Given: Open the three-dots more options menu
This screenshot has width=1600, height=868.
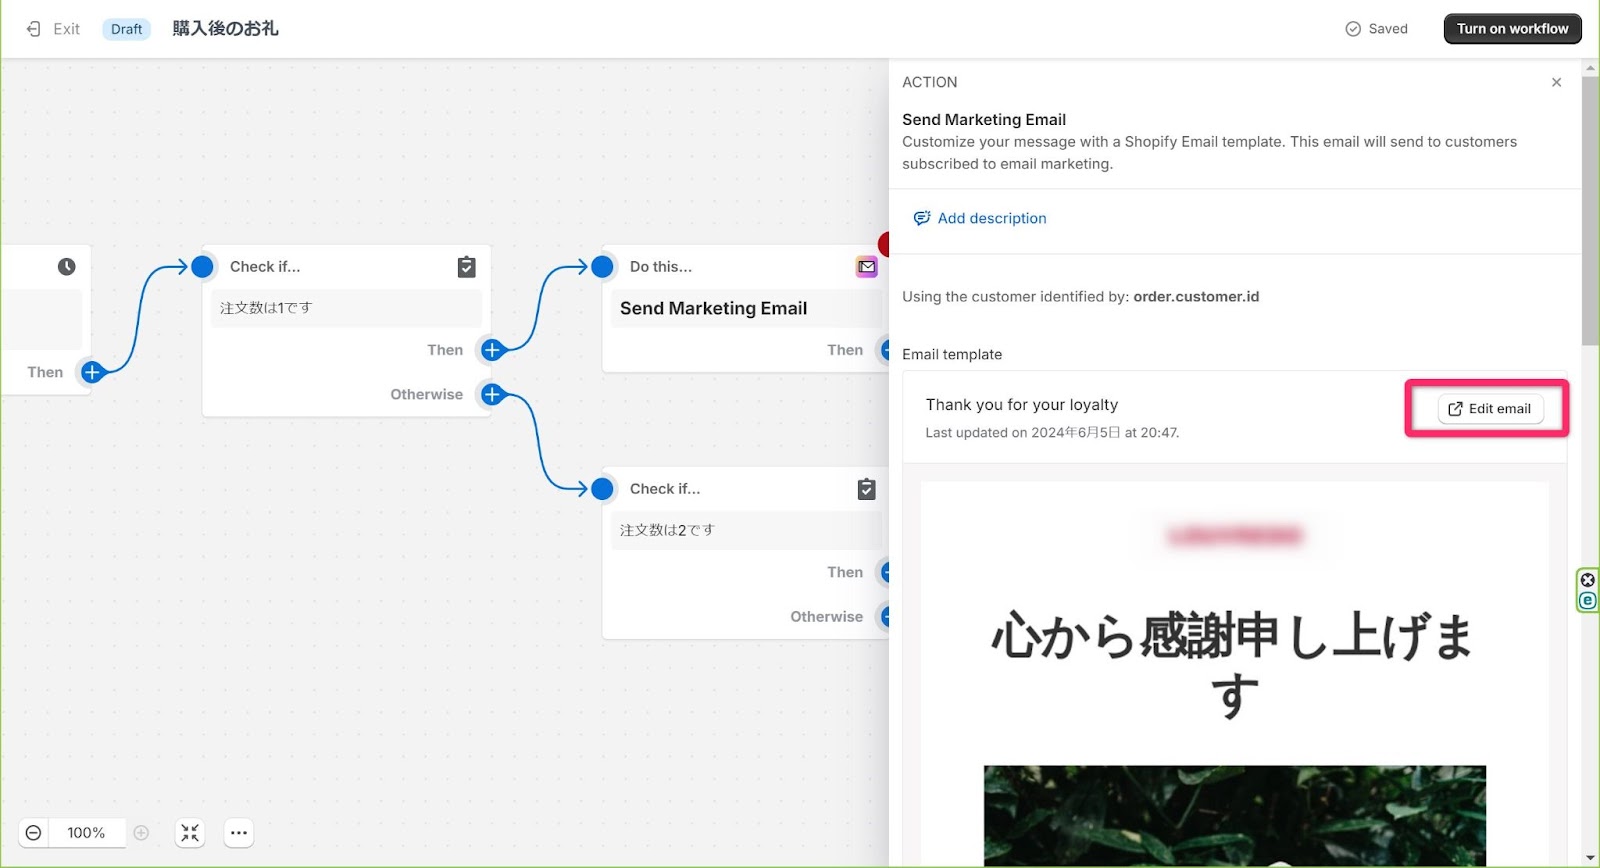Looking at the screenshot, I should click(238, 833).
